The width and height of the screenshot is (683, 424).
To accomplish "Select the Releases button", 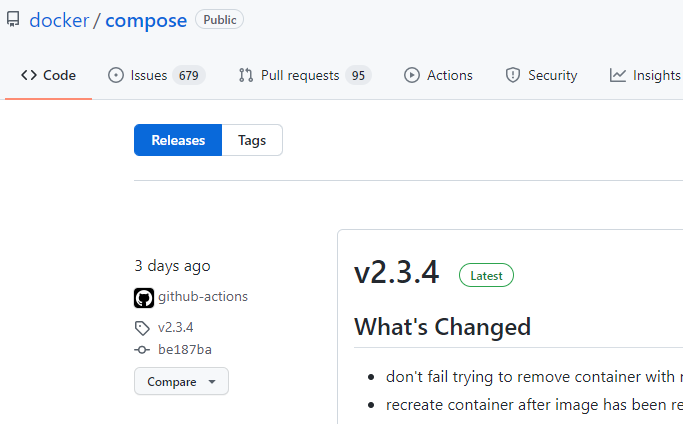I will 178,140.
